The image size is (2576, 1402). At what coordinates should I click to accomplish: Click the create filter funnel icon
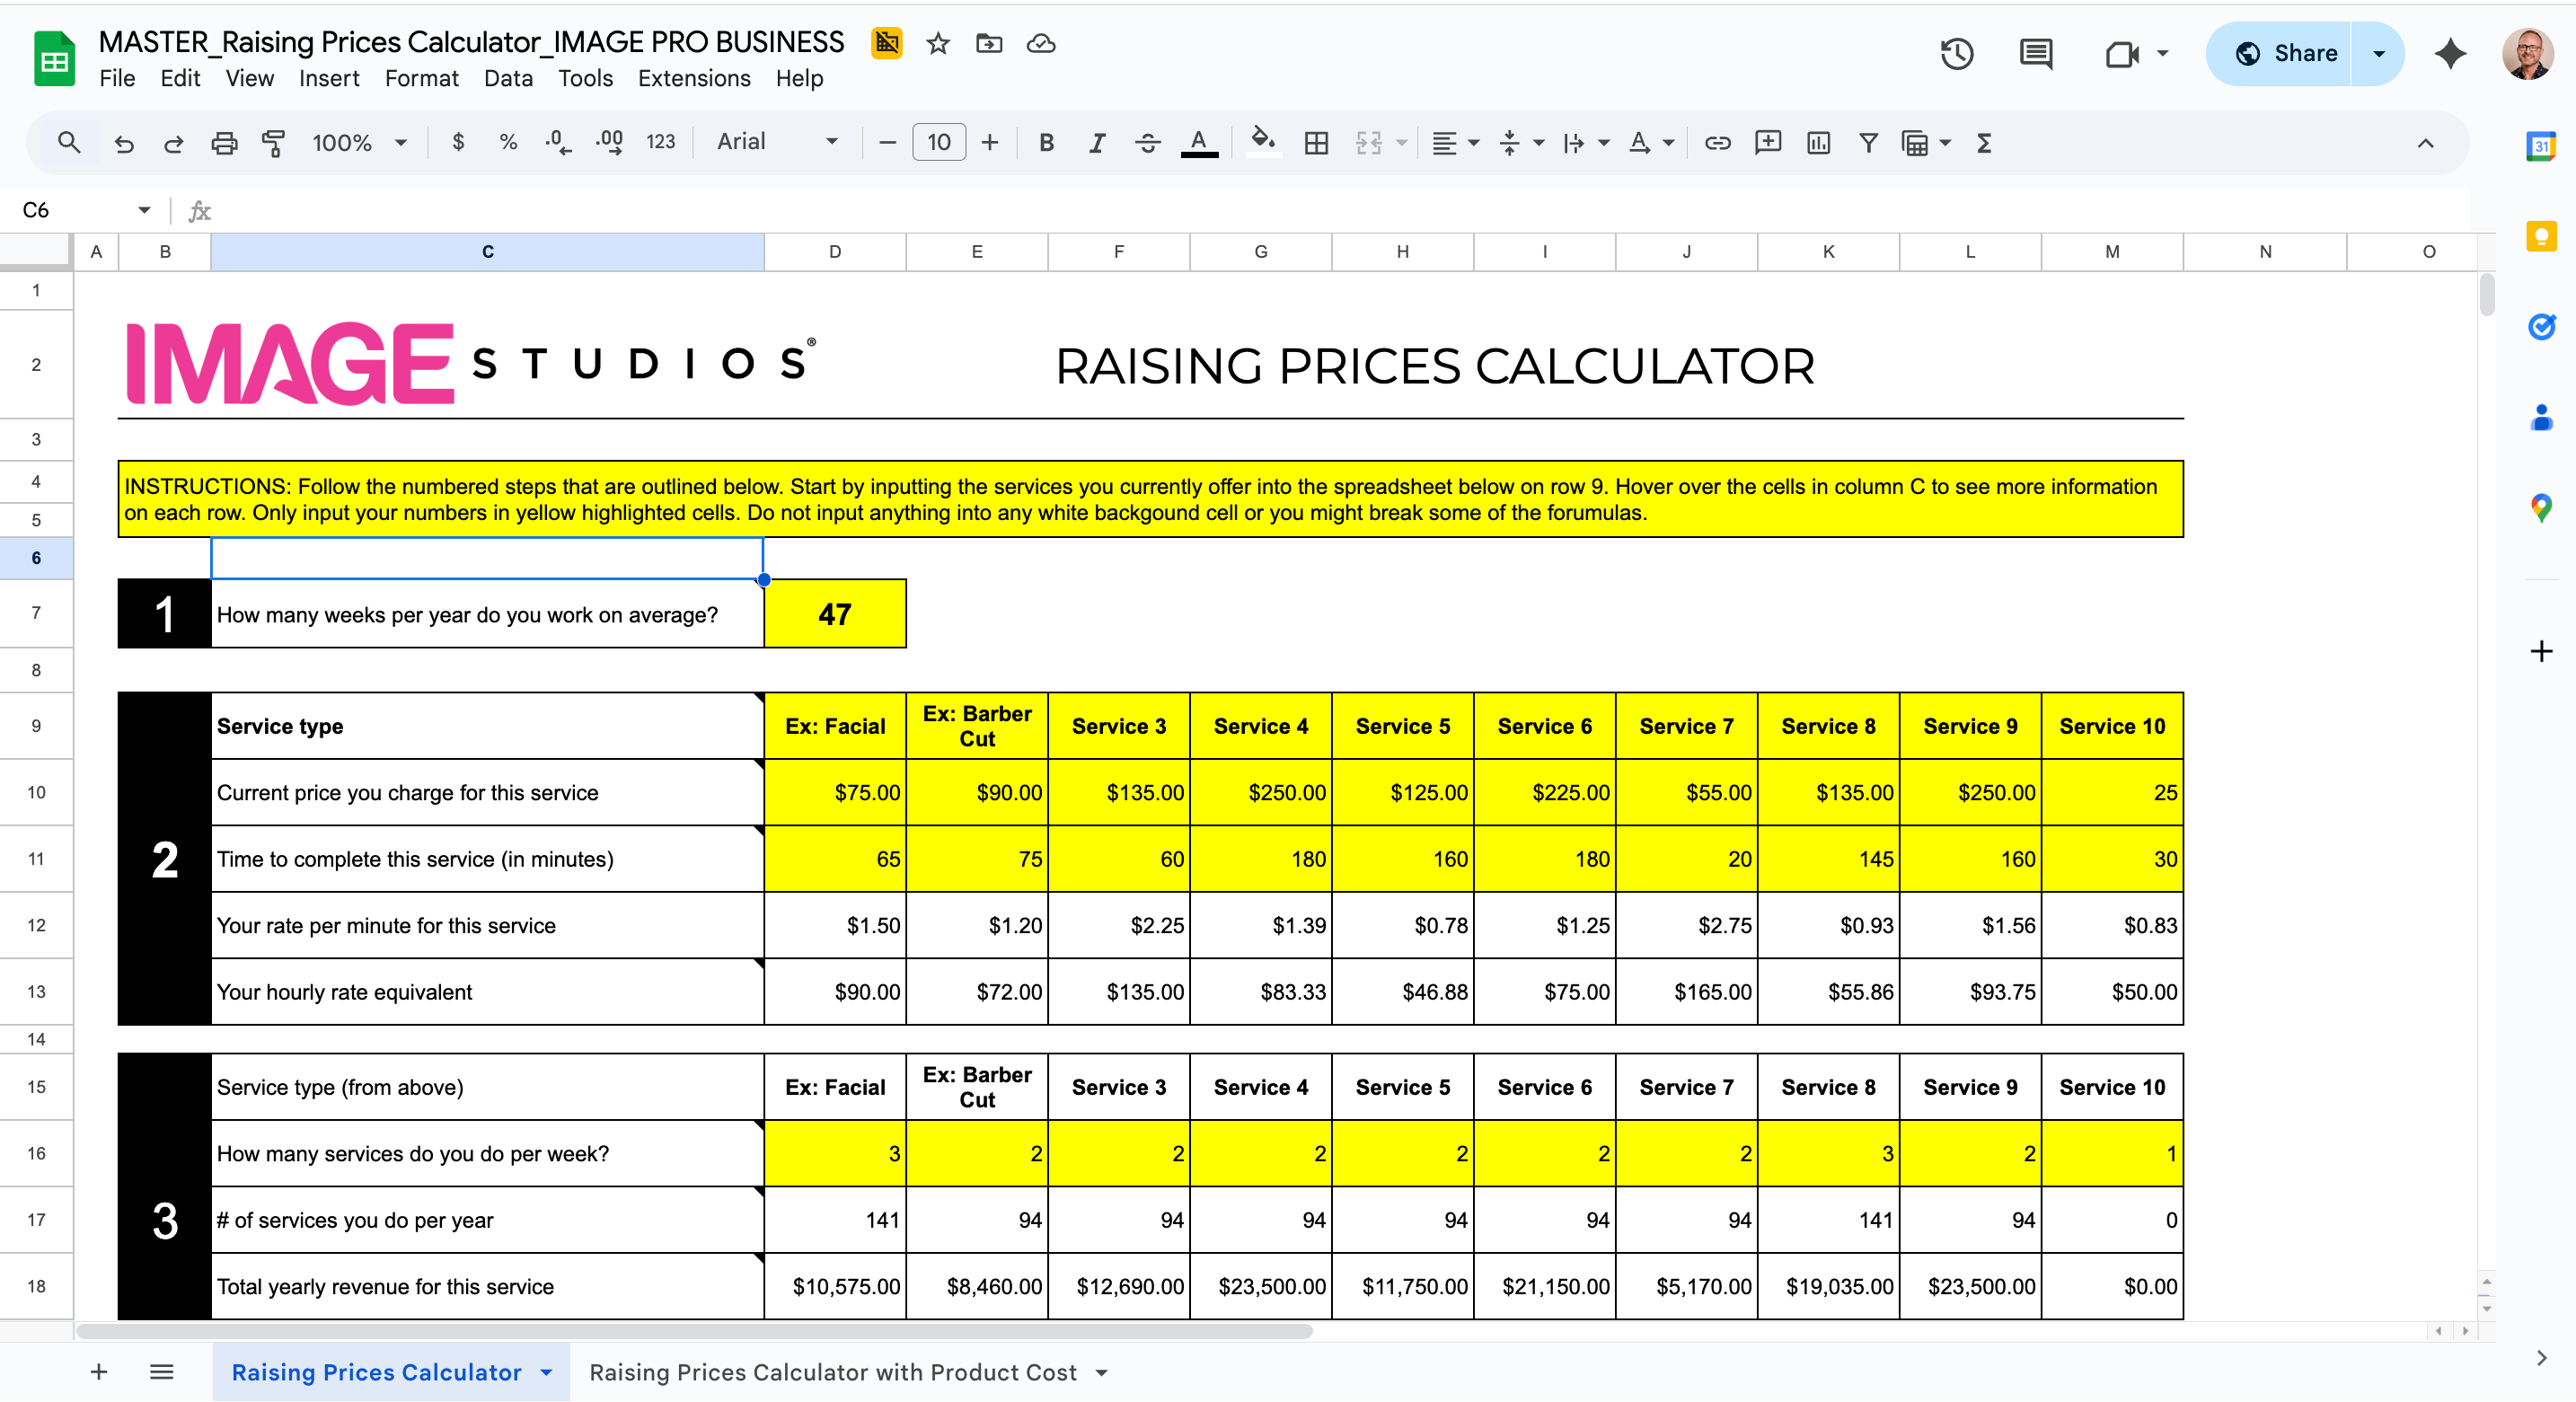[x=1868, y=143]
